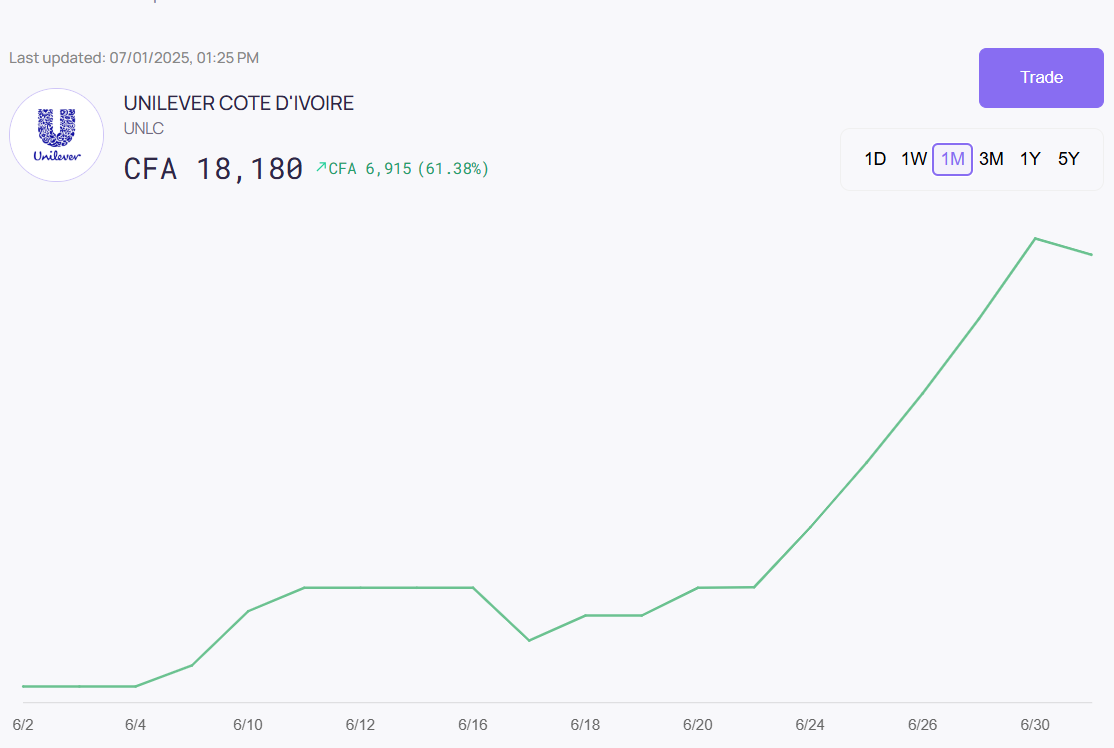Switch chart to 1D range
Viewport: 1114px width, 748px height.
tap(875, 159)
